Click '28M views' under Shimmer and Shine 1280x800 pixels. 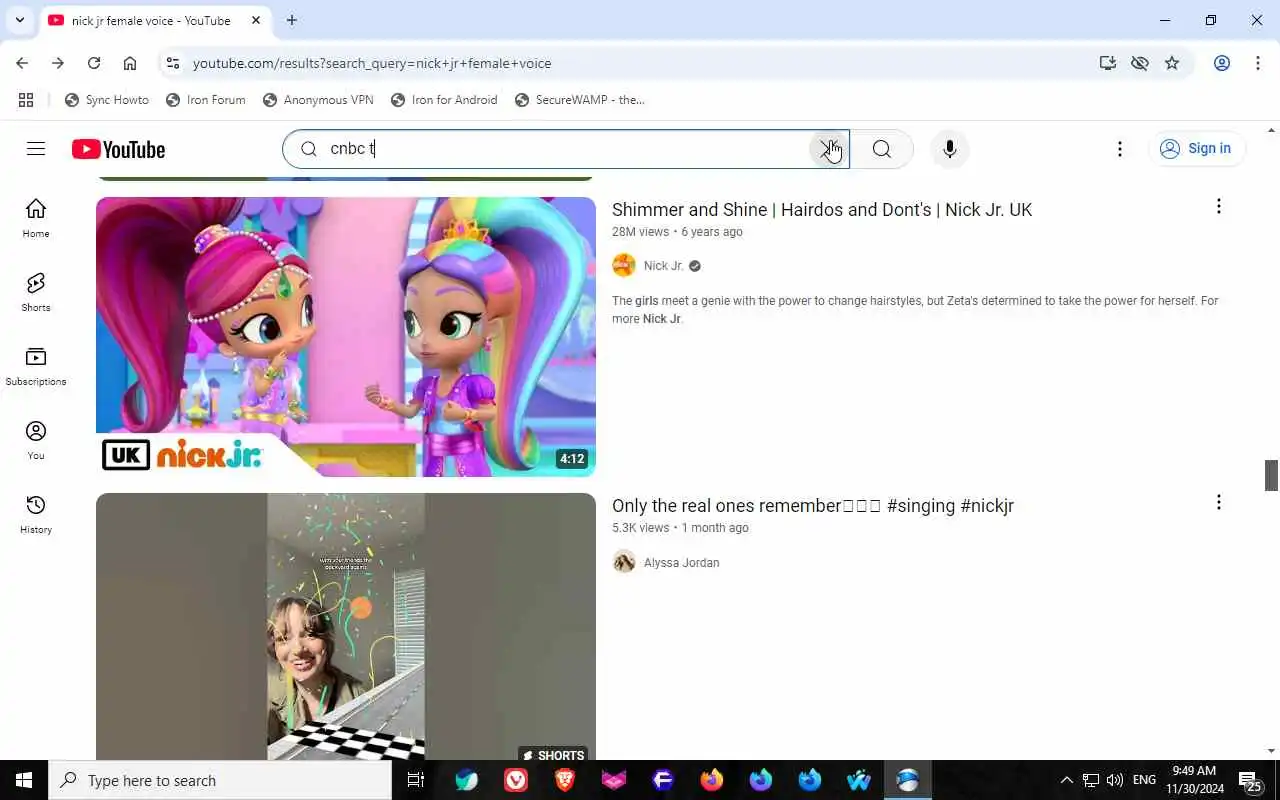click(x=640, y=232)
